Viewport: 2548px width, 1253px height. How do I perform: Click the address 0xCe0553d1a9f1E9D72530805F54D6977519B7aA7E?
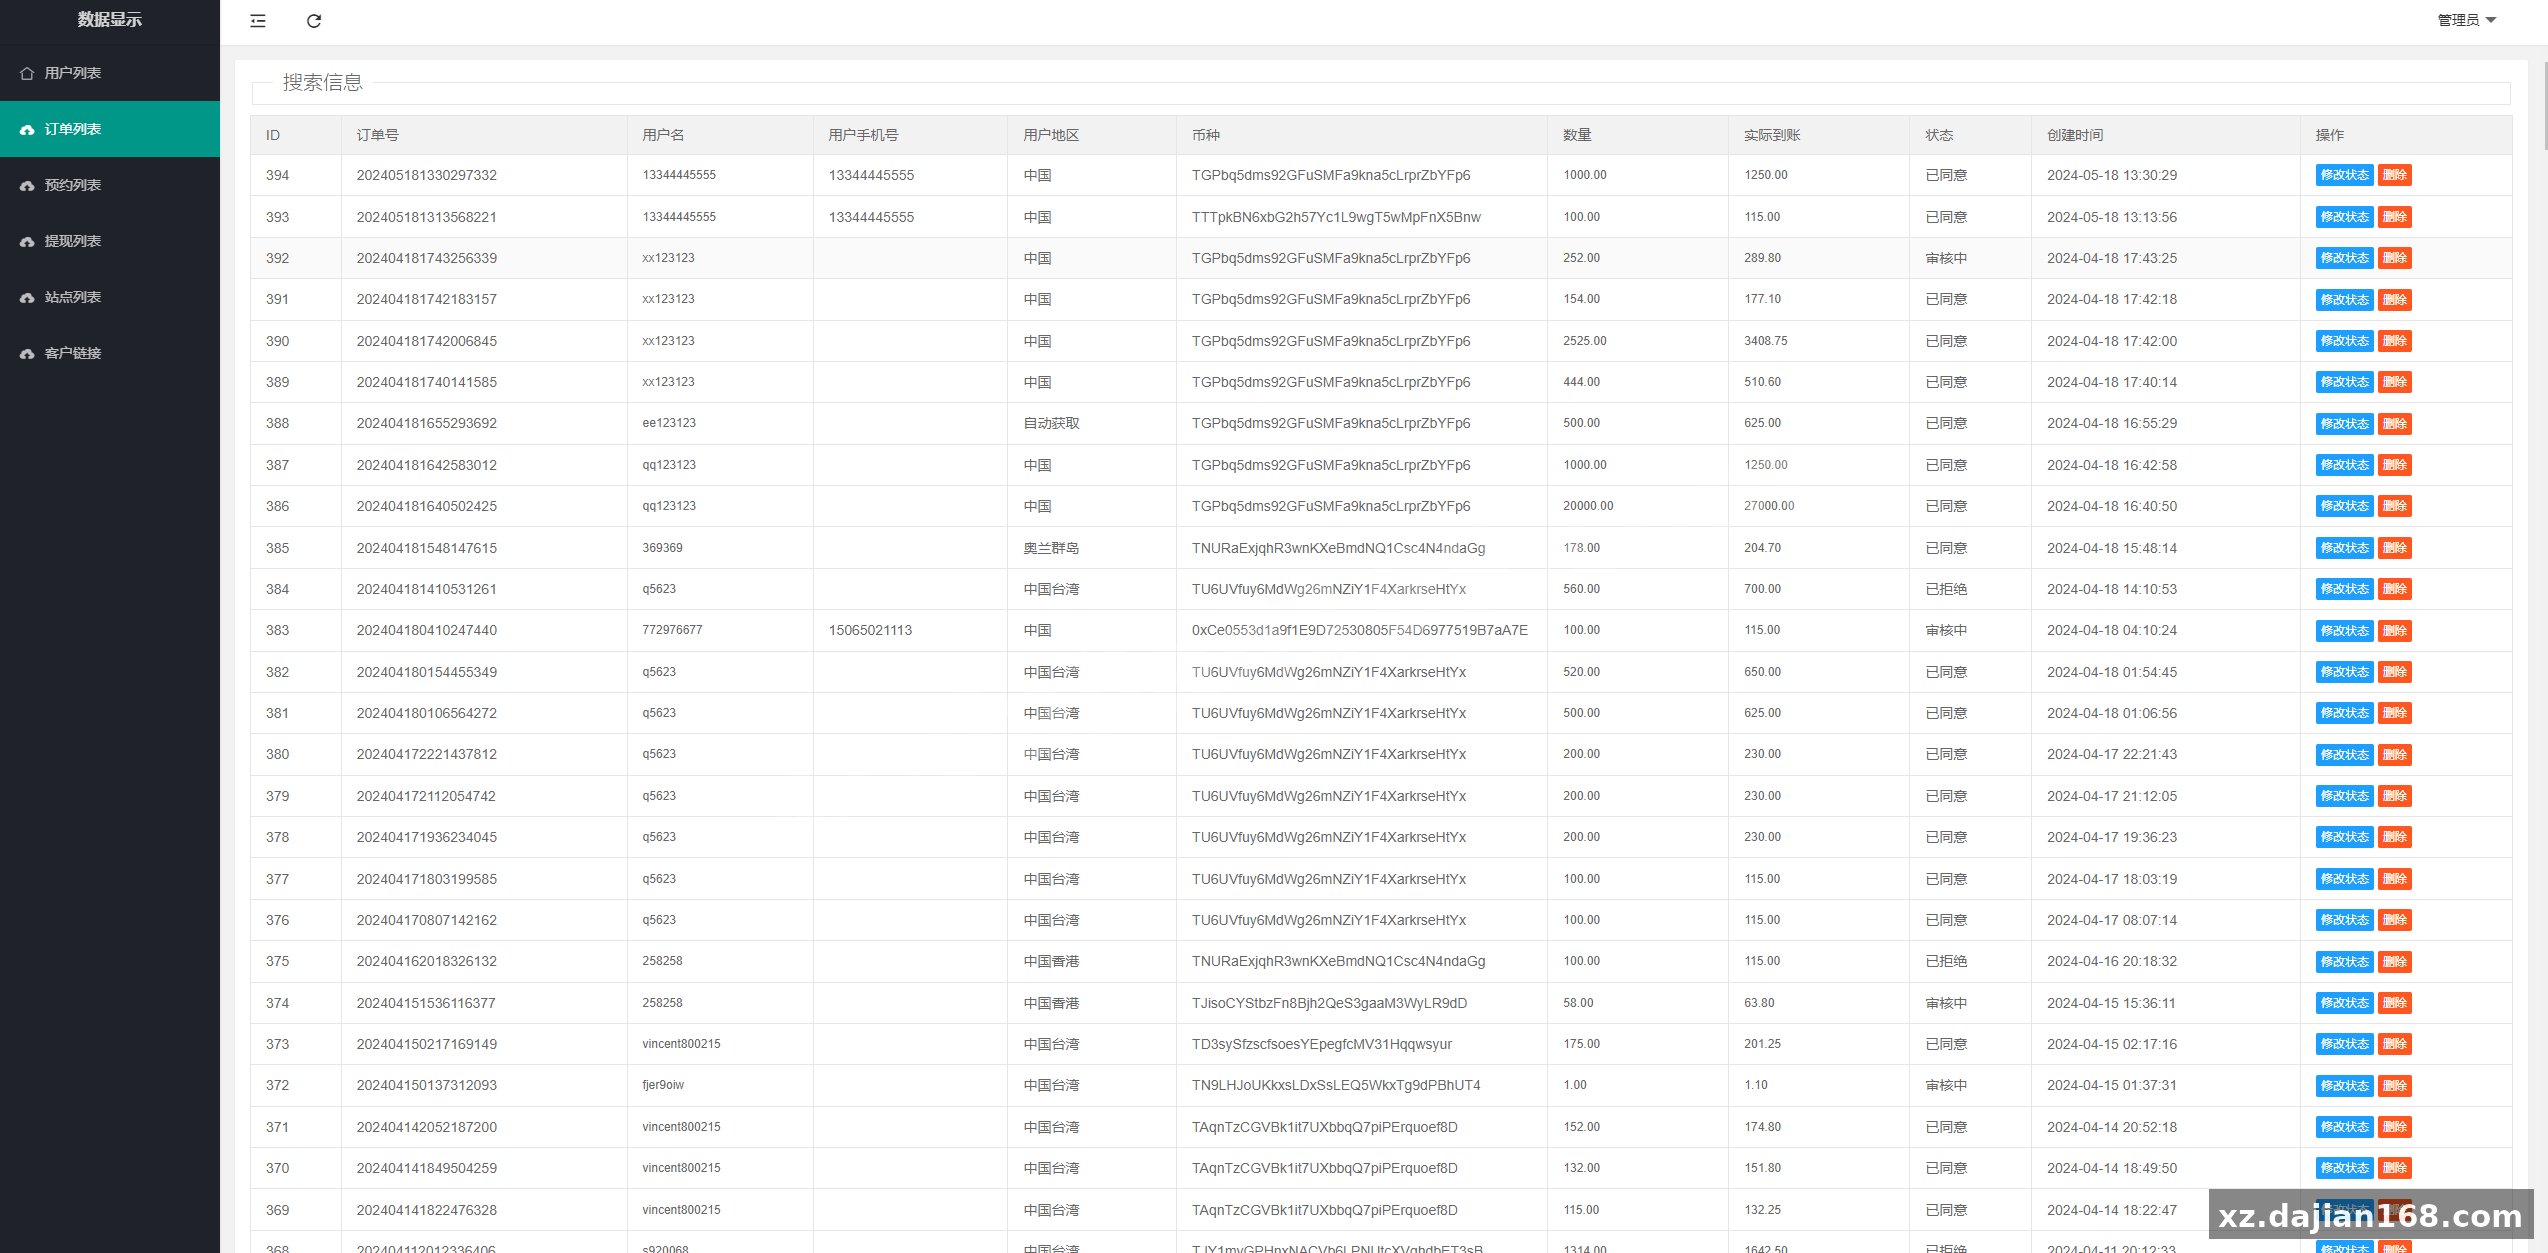pos(1359,630)
